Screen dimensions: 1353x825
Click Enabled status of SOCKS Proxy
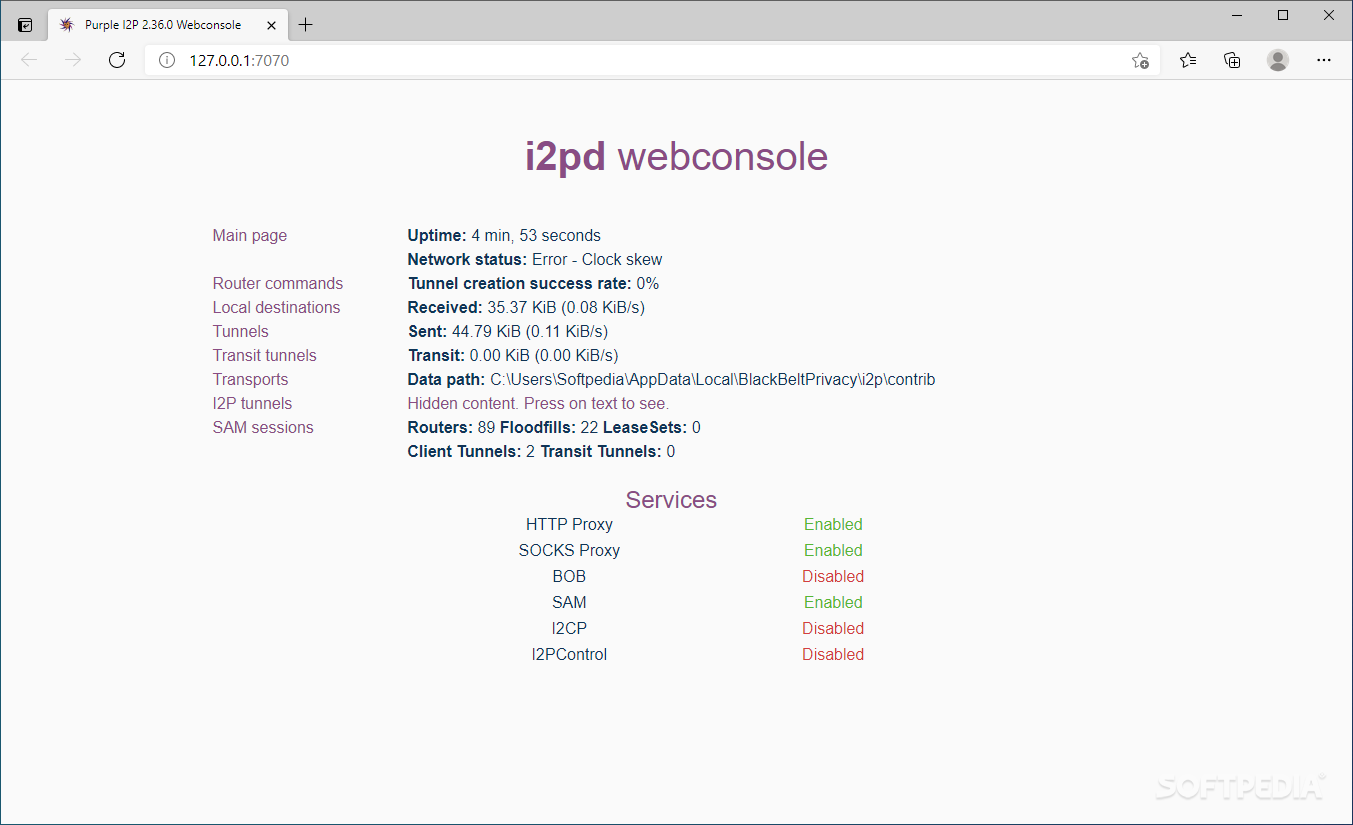[833, 550]
